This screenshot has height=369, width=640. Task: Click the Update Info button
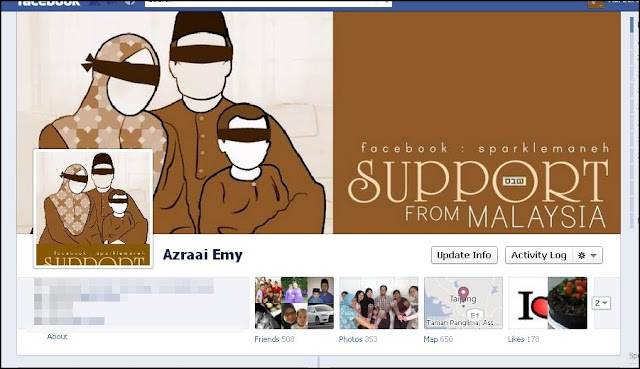(x=464, y=255)
